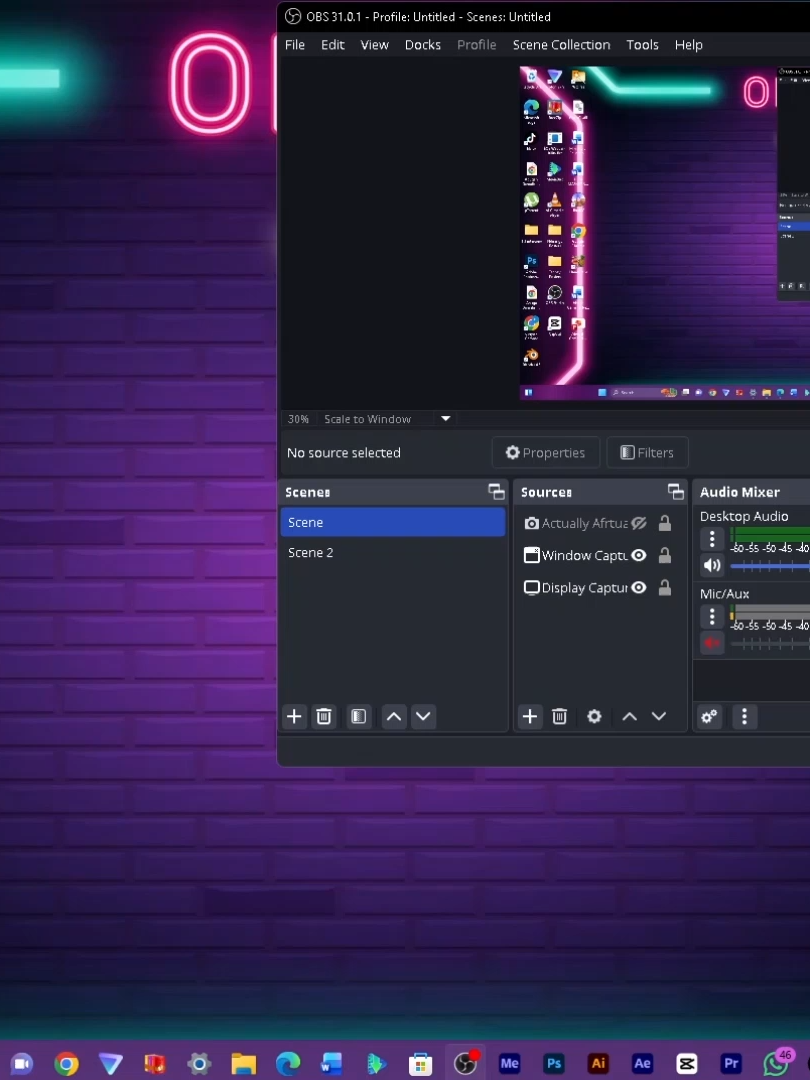The height and width of the screenshot is (1080, 810).
Task: Open Mic/Aux options via three dots
Action: (x=711, y=616)
